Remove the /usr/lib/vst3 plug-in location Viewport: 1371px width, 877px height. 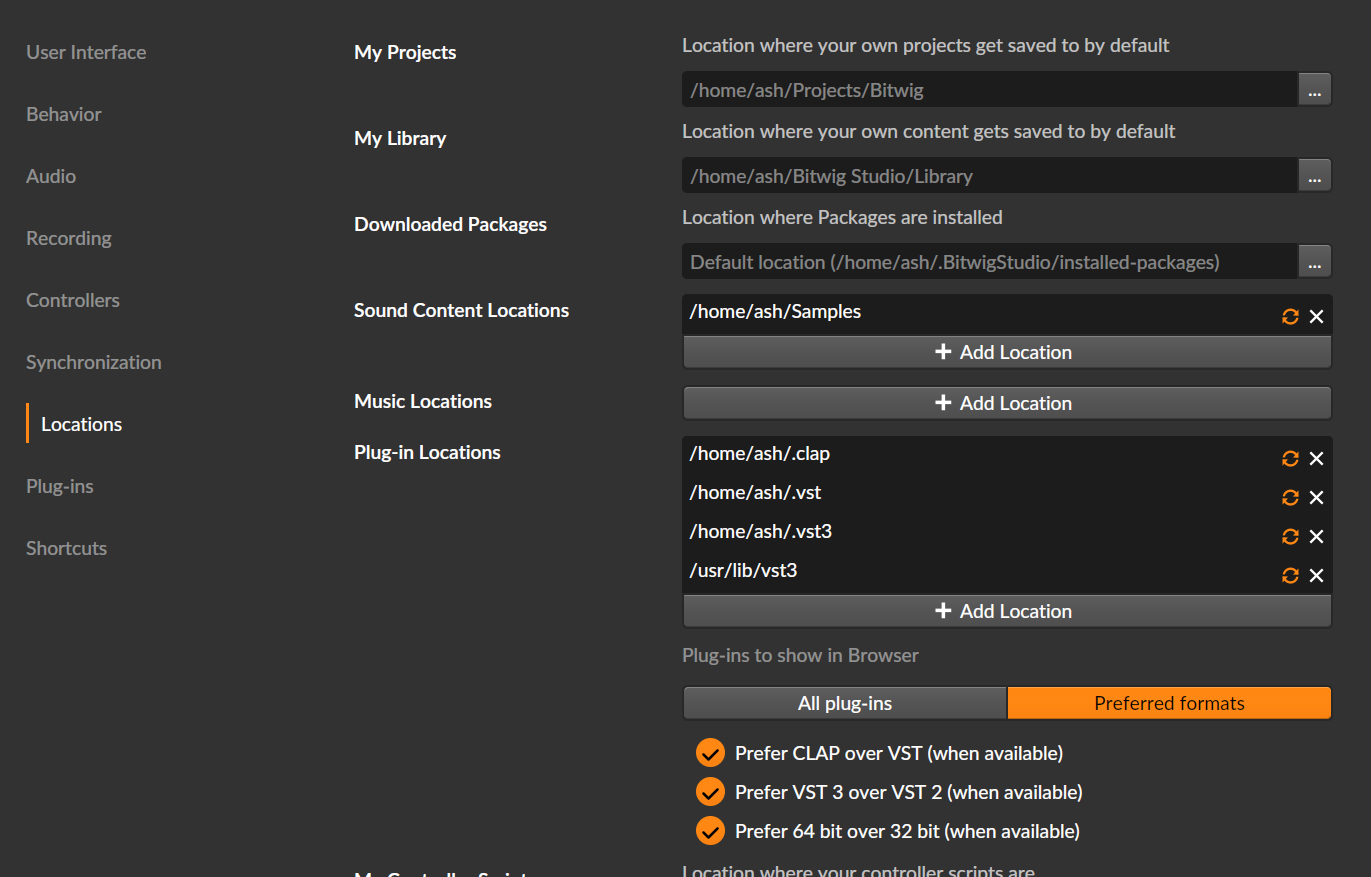pyautogui.click(x=1316, y=575)
